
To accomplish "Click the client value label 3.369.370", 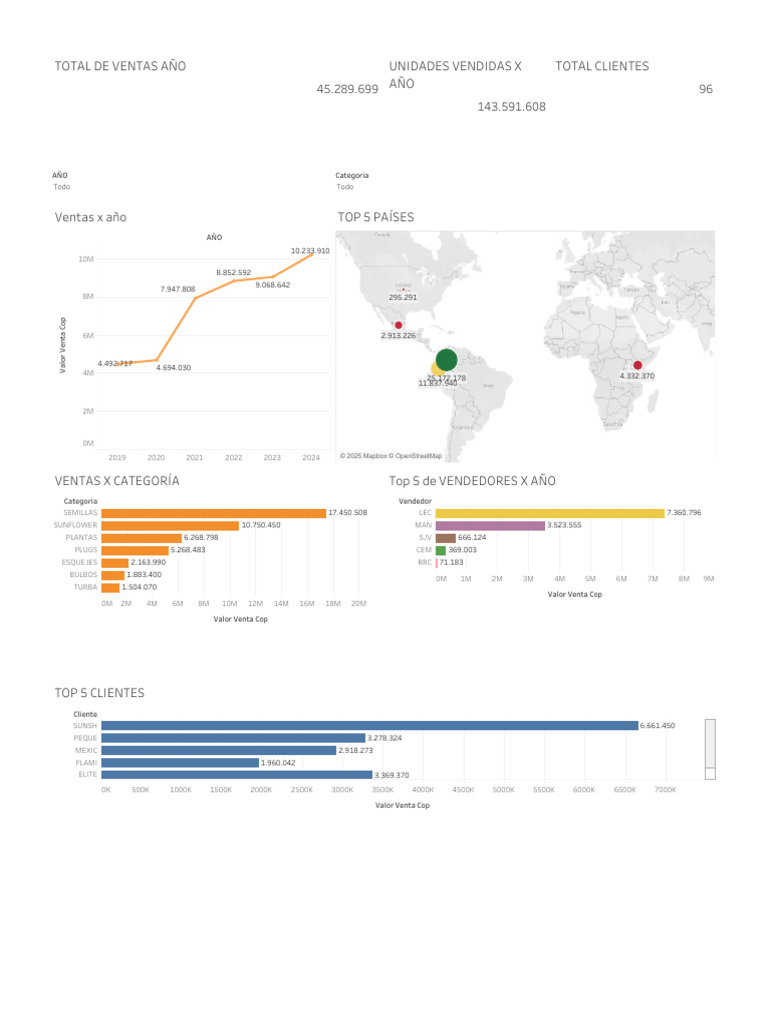I will pyautogui.click(x=392, y=775).
